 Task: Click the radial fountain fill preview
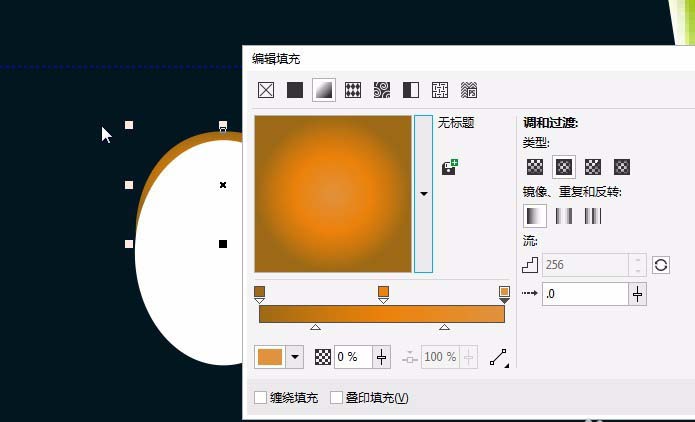coord(333,194)
